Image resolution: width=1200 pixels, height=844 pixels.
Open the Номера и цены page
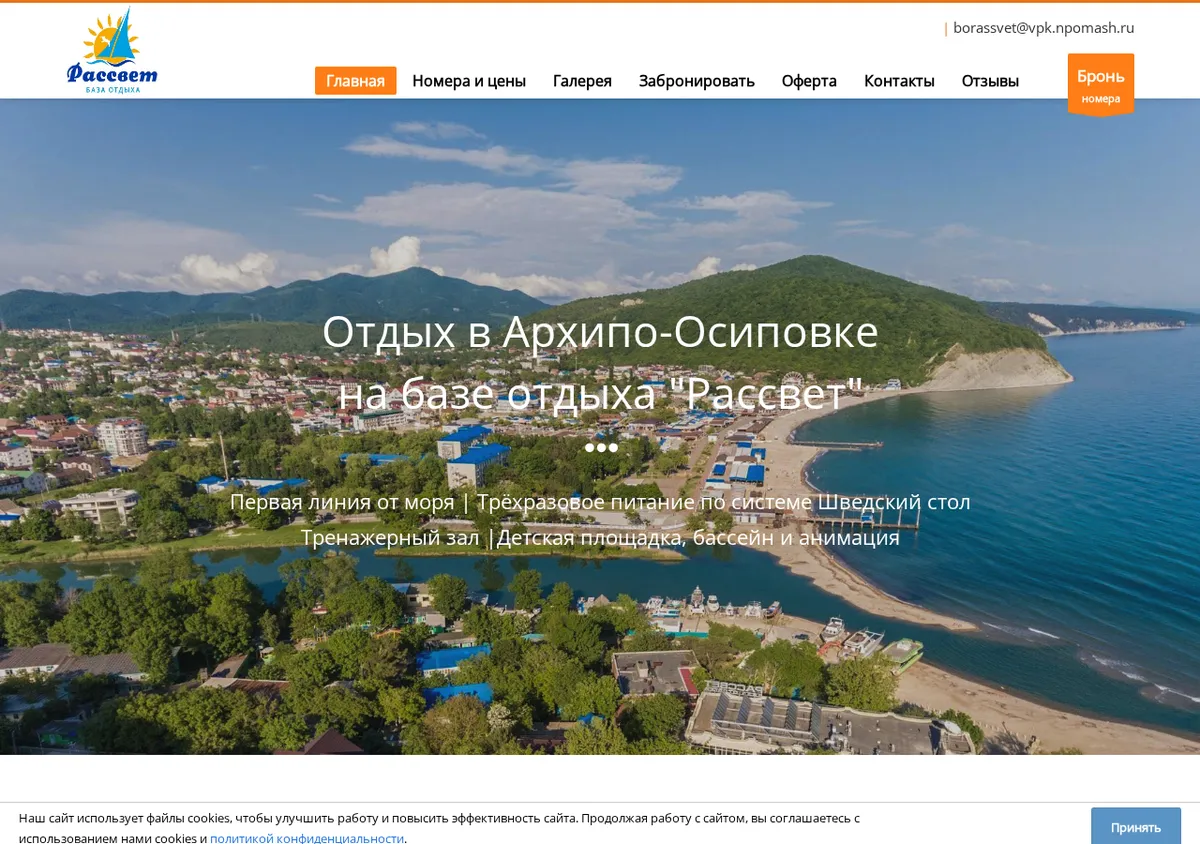469,81
